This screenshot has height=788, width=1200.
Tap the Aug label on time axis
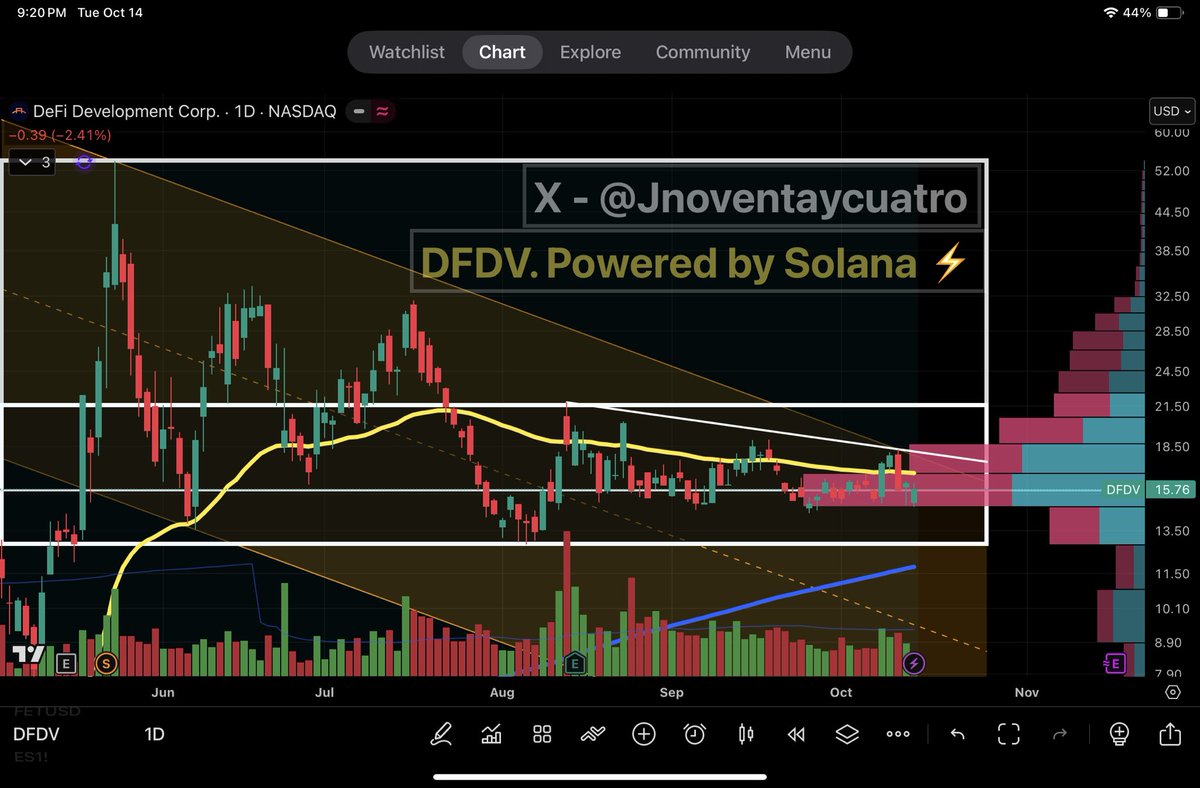click(502, 692)
